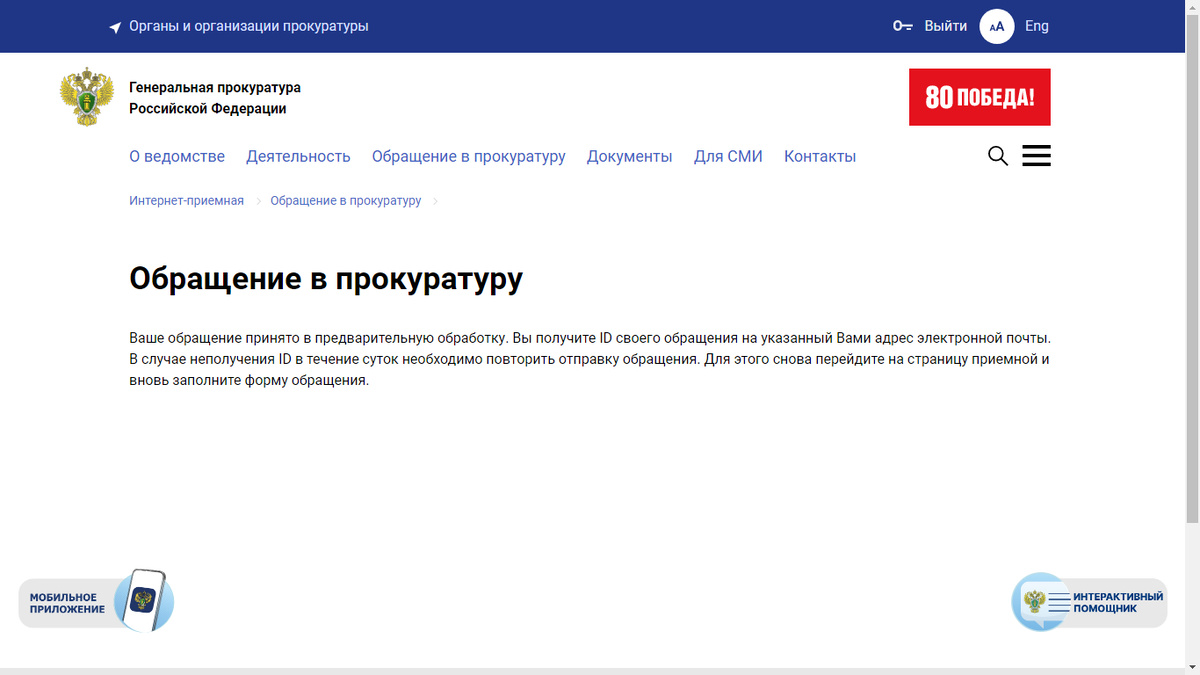Open font size settings via the аА circle
The height and width of the screenshot is (675, 1200).
(996, 26)
